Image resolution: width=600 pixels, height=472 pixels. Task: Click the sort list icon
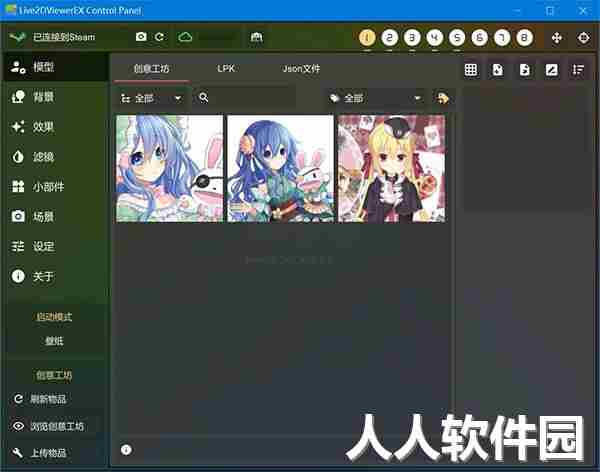(578, 70)
